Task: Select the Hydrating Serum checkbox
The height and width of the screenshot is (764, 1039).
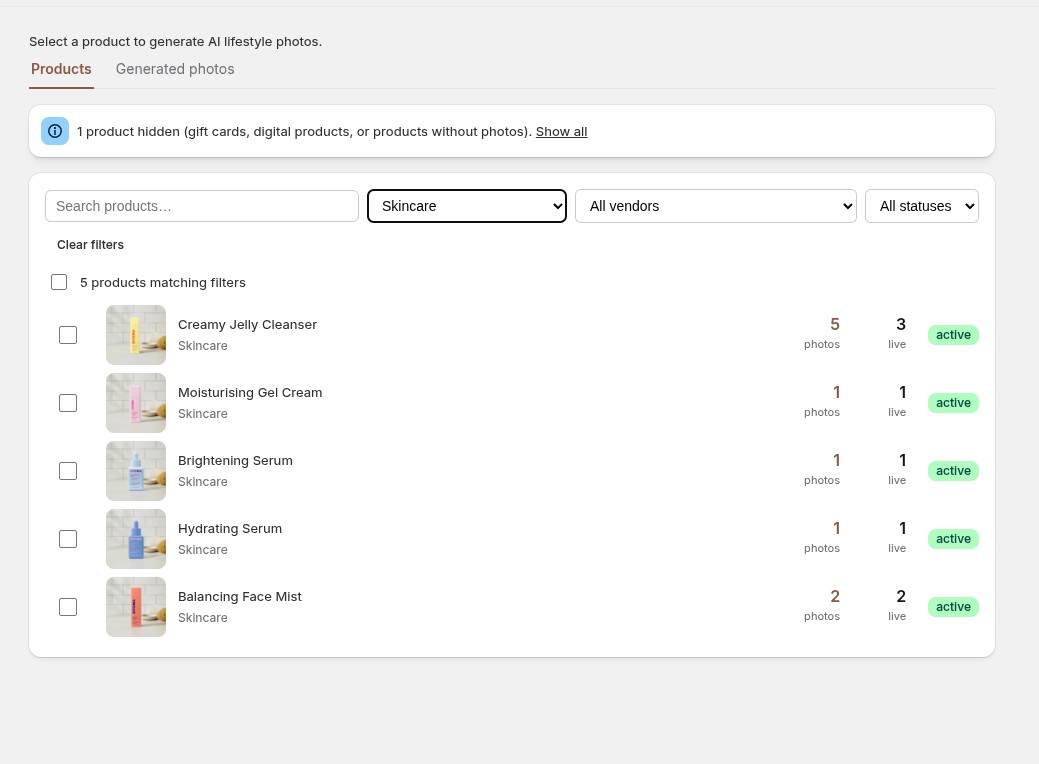Action: pos(68,539)
